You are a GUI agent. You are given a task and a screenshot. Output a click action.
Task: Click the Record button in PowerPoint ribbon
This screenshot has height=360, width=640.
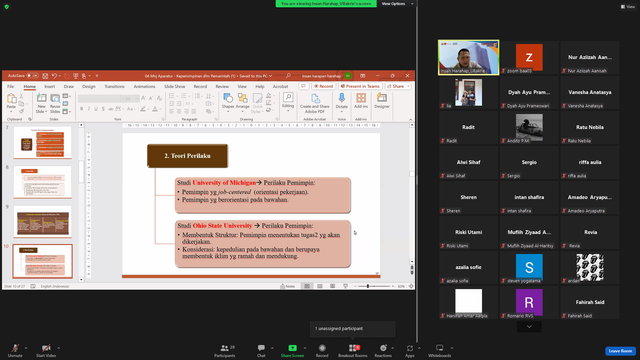[x=324, y=86]
